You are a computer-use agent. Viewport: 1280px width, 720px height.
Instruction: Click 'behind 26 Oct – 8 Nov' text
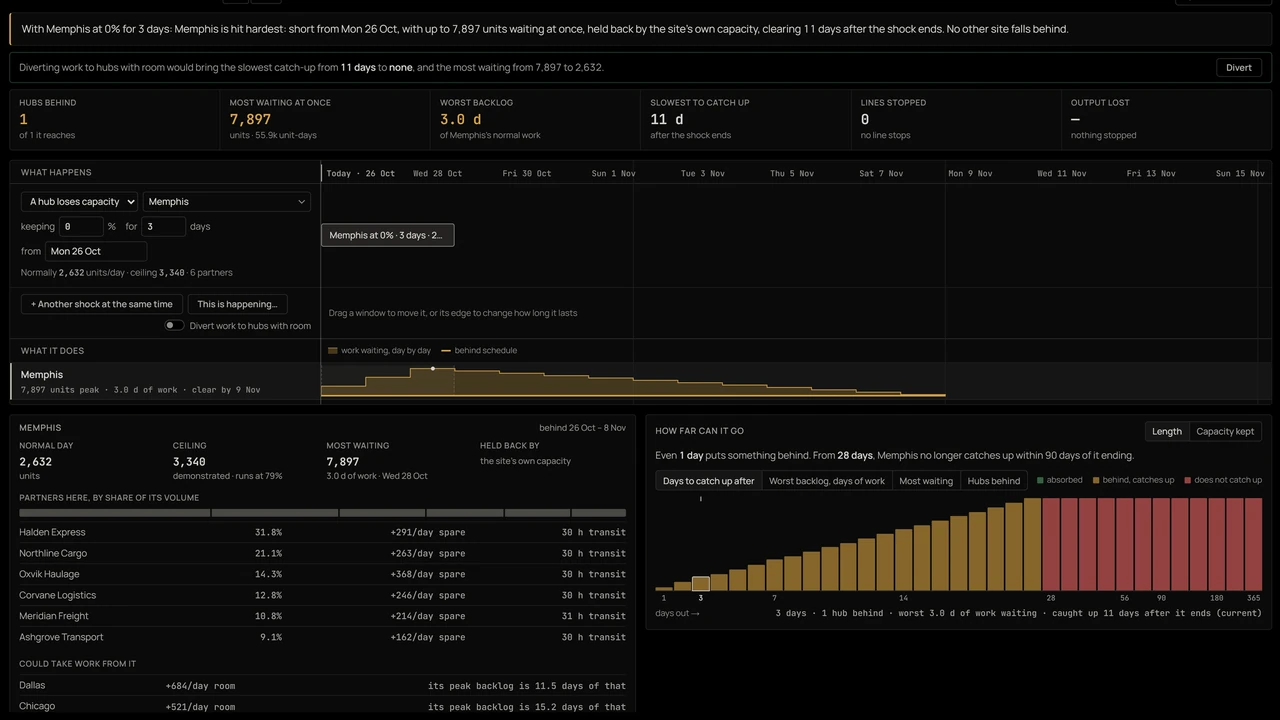(x=582, y=428)
